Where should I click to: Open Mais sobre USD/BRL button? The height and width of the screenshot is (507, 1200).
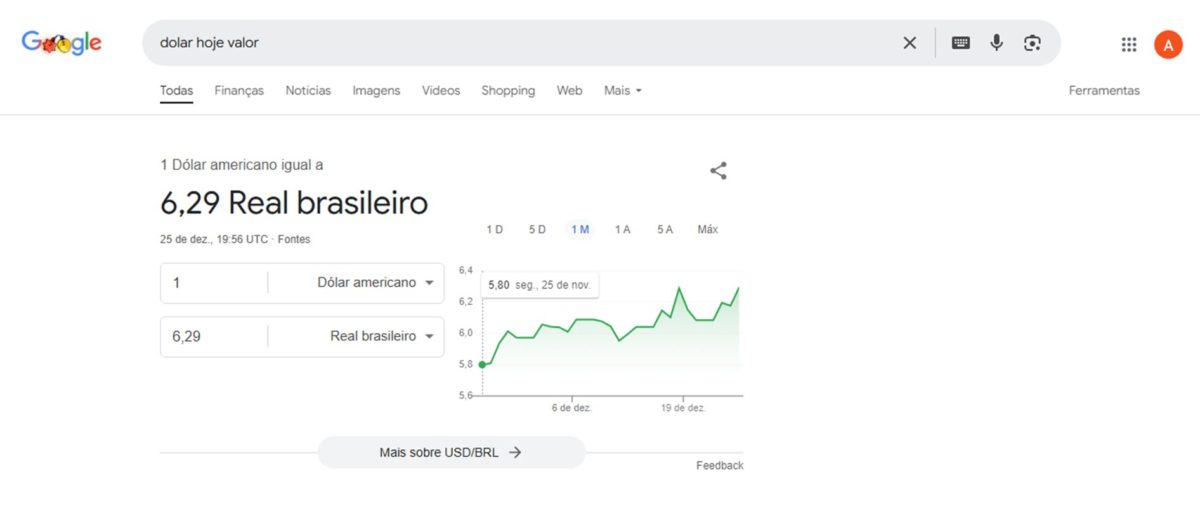[x=451, y=452]
